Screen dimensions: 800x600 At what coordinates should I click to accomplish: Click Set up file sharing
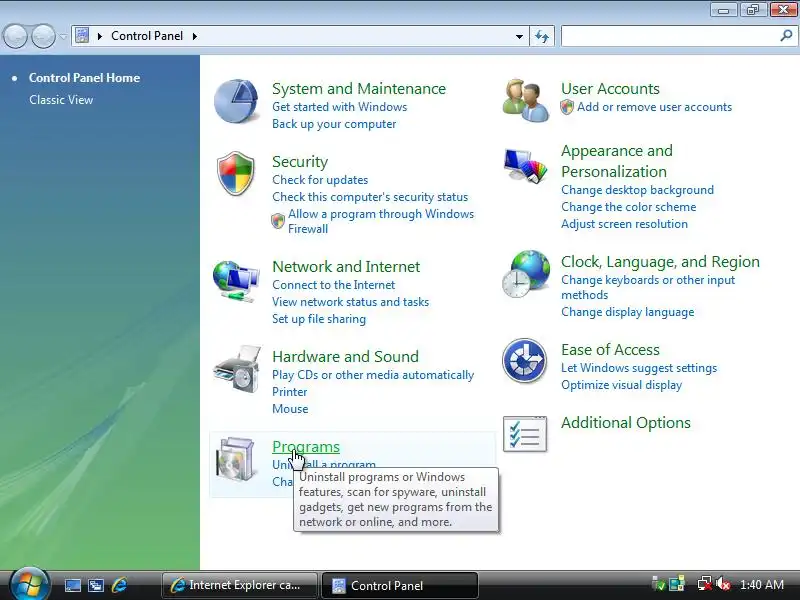319,319
